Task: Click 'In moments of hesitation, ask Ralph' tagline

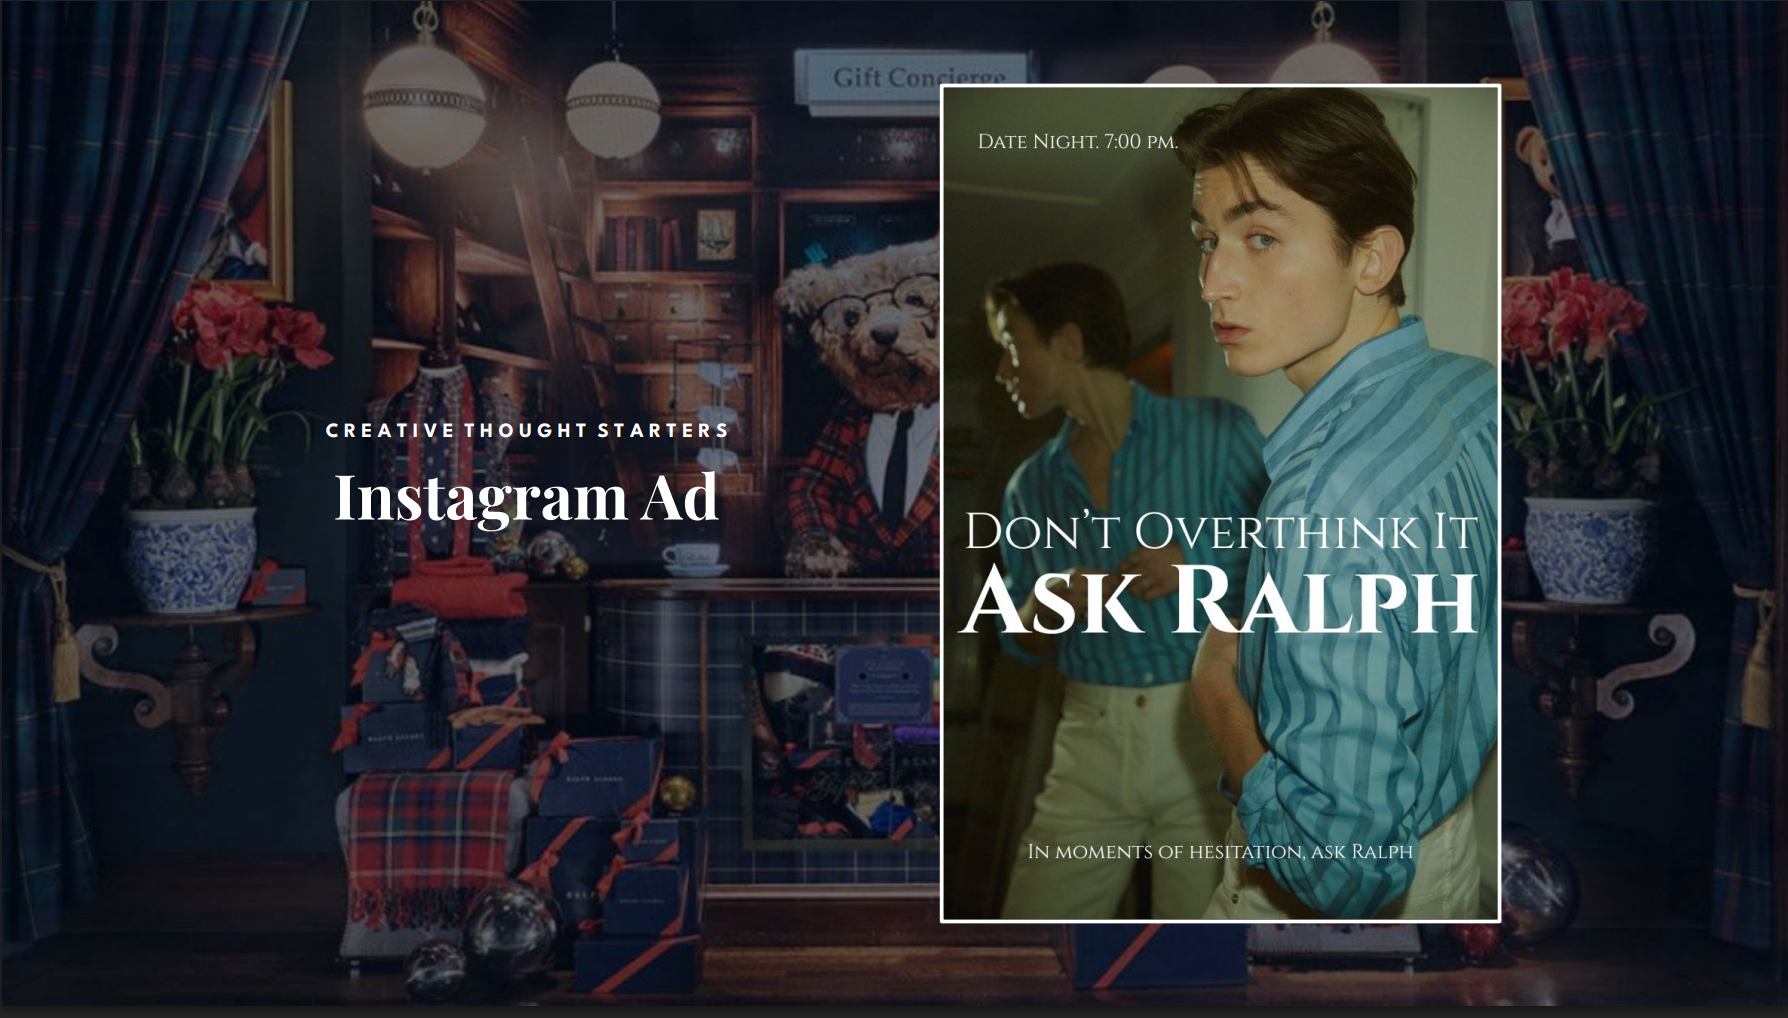Action: click(1220, 851)
